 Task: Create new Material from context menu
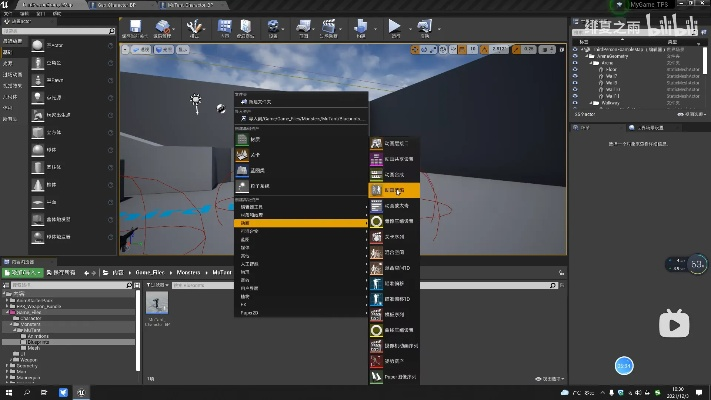point(301,139)
